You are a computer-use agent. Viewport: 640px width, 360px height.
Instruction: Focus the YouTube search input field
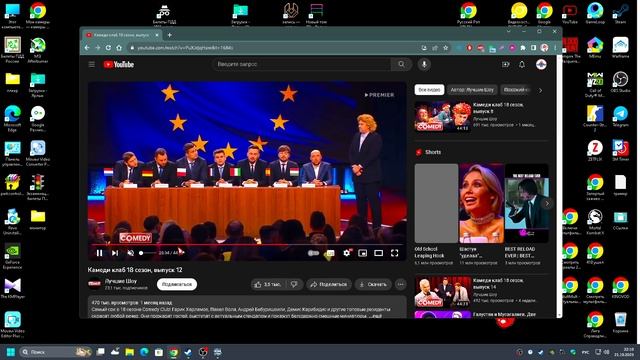coord(301,64)
